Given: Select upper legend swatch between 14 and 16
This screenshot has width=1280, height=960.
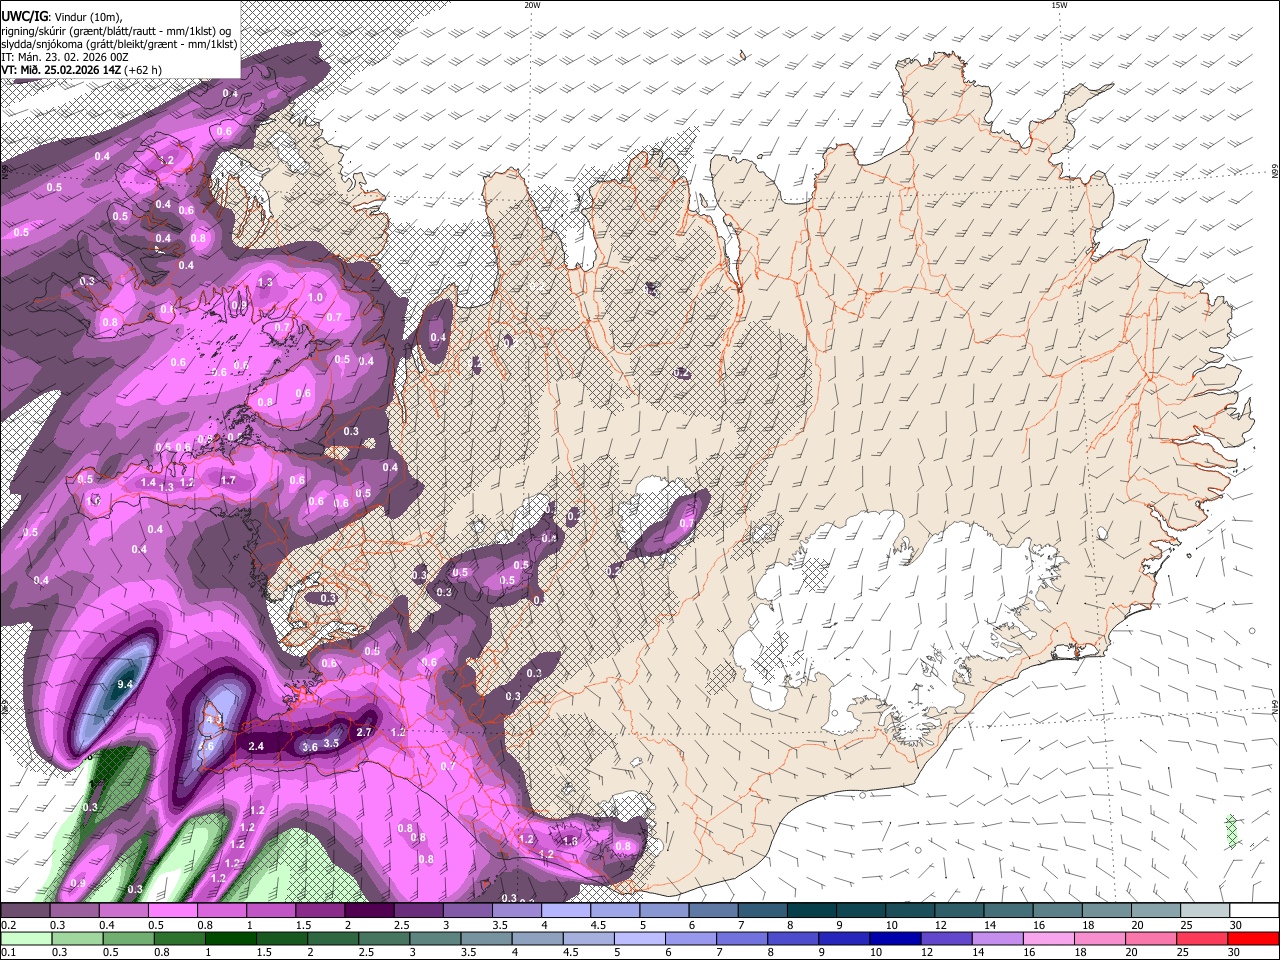Looking at the screenshot, I should 1008,911.
